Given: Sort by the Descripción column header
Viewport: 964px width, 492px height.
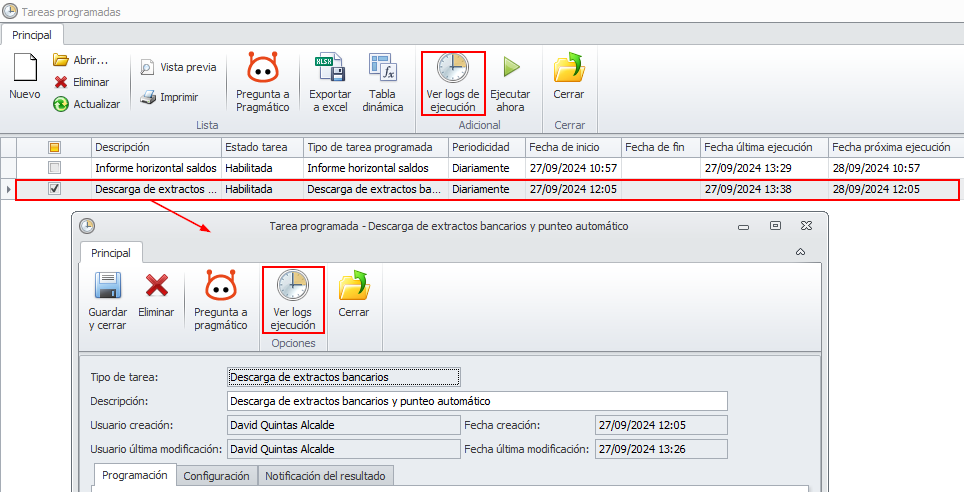Looking at the screenshot, I should pyautogui.click(x=157, y=147).
